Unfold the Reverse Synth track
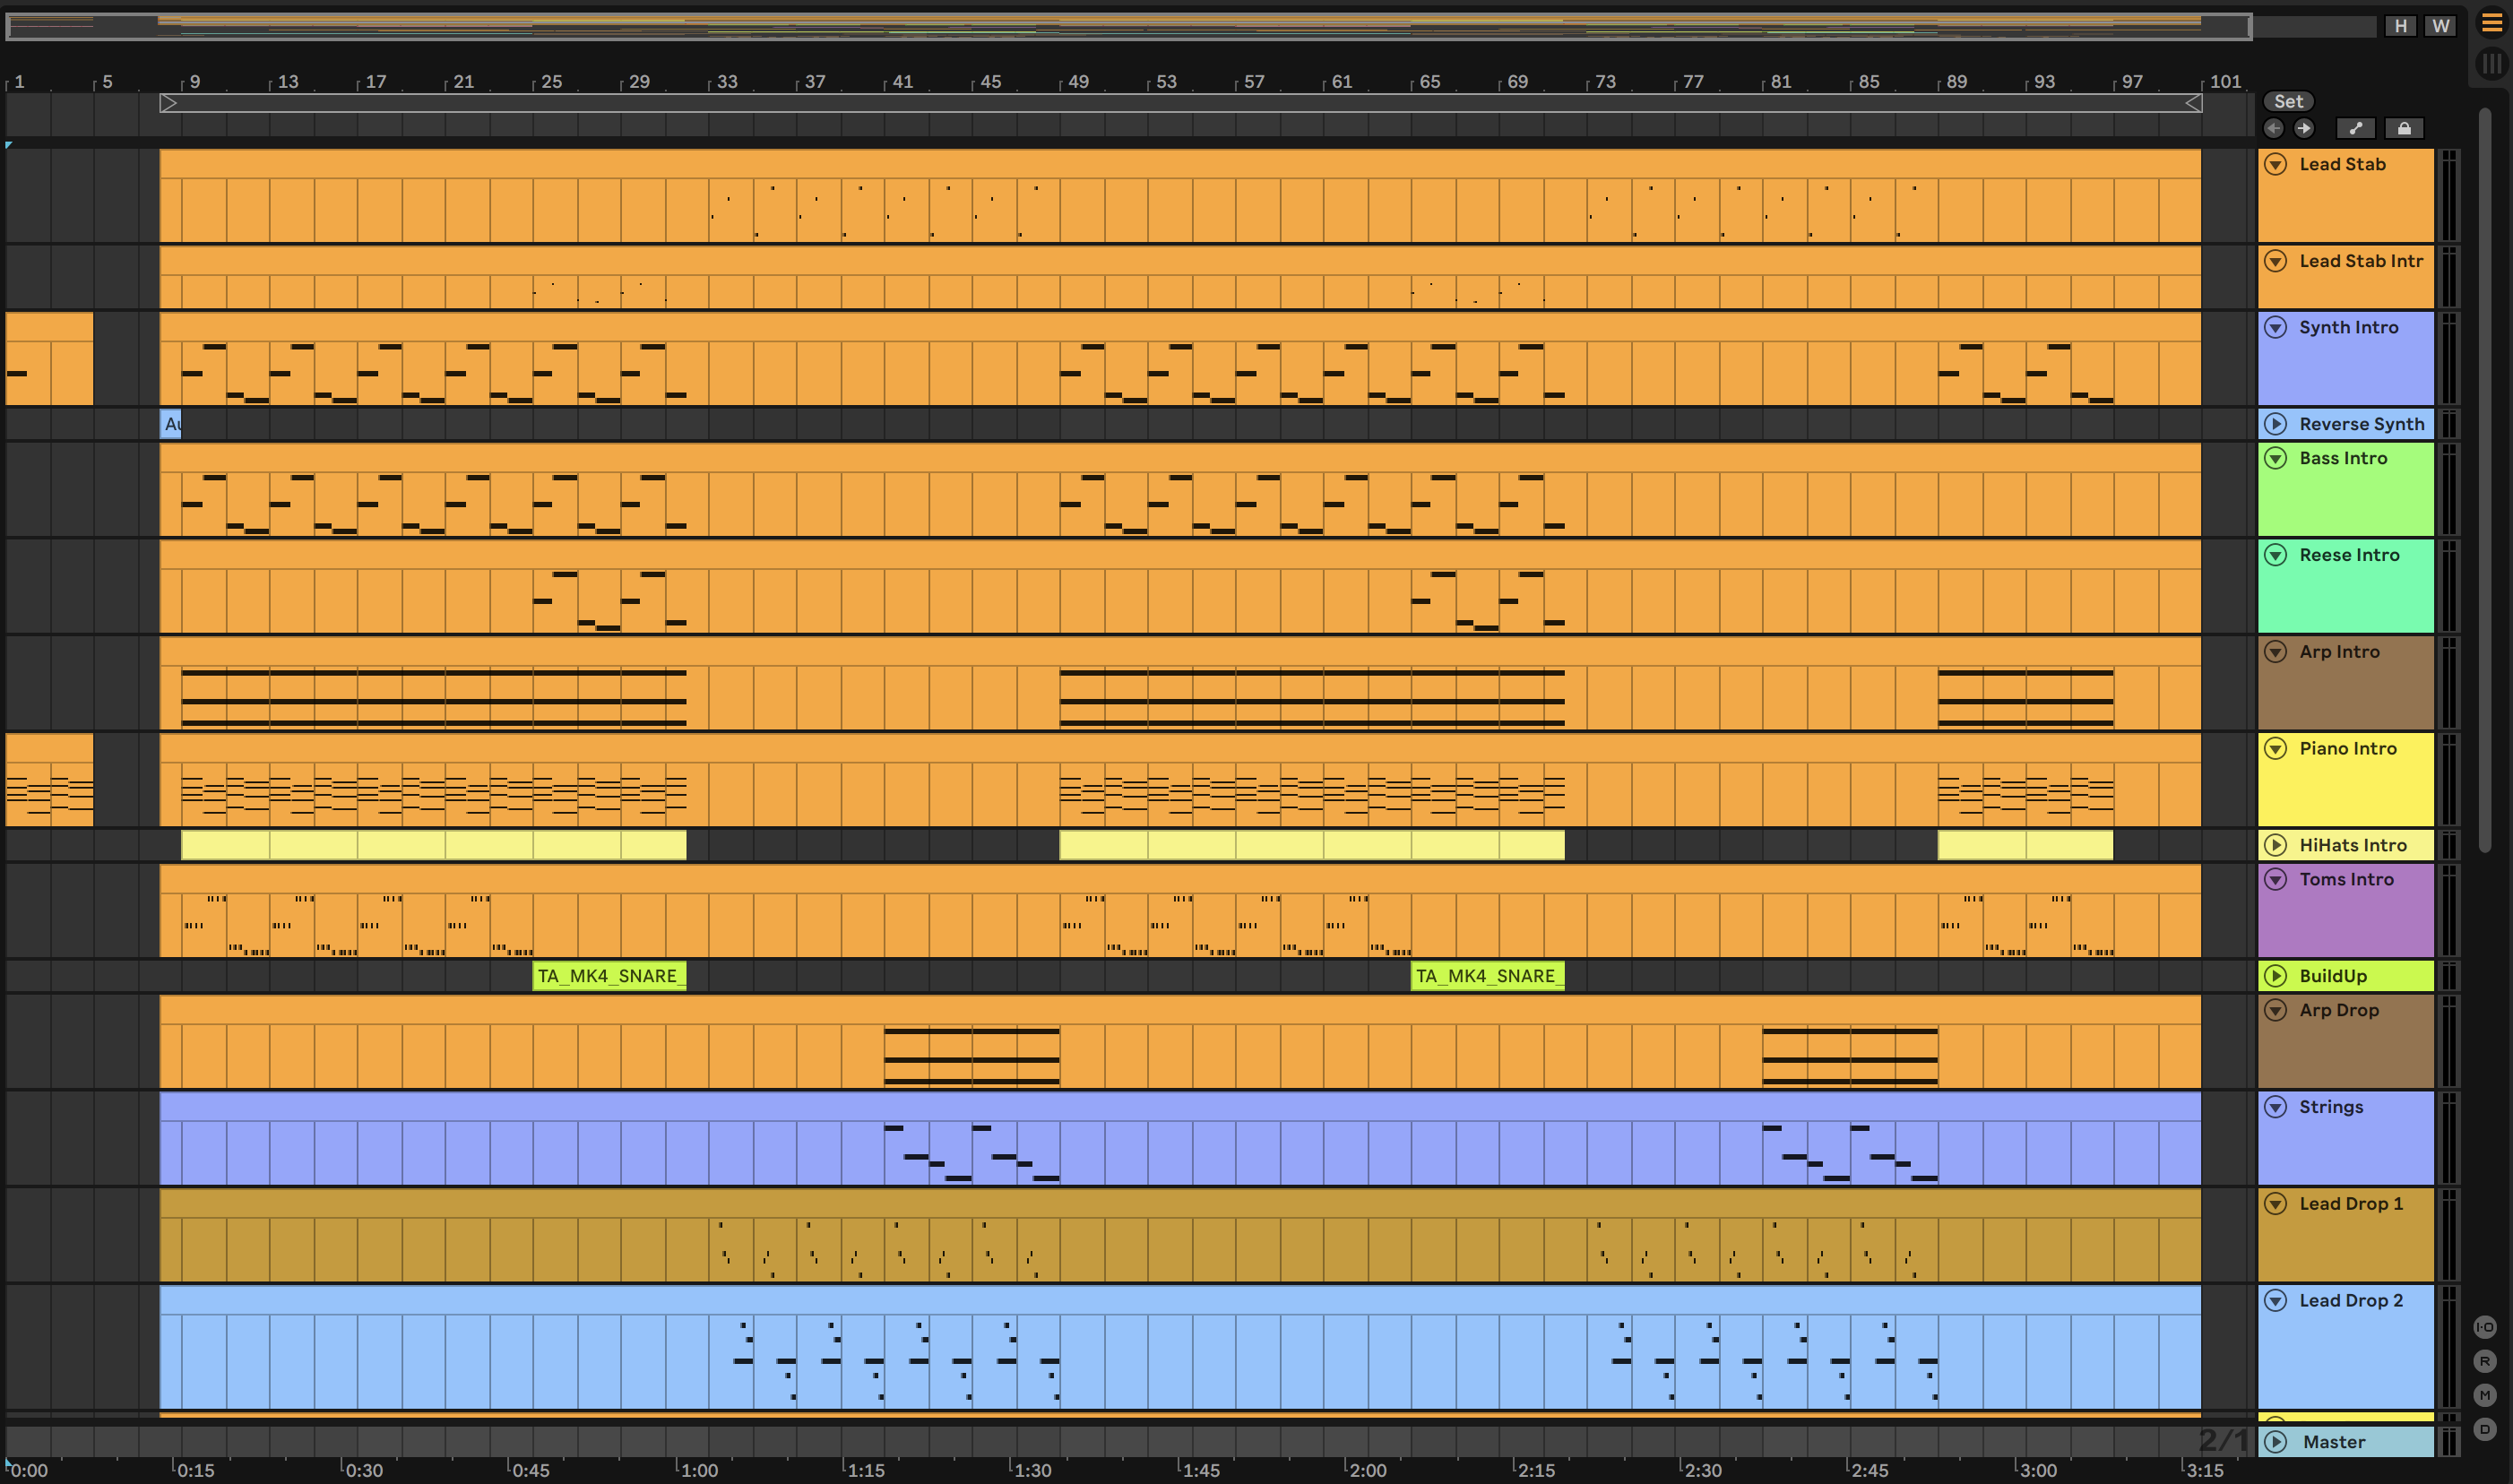2513x1484 pixels. pyautogui.click(x=2276, y=424)
